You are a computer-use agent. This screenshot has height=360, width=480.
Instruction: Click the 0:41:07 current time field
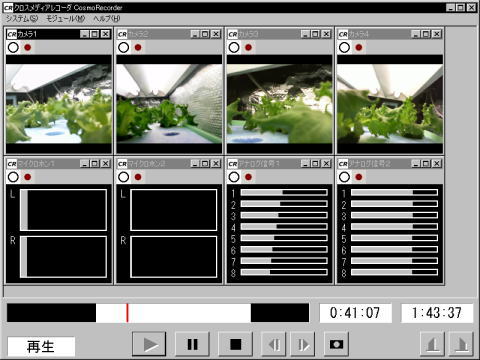(355, 313)
